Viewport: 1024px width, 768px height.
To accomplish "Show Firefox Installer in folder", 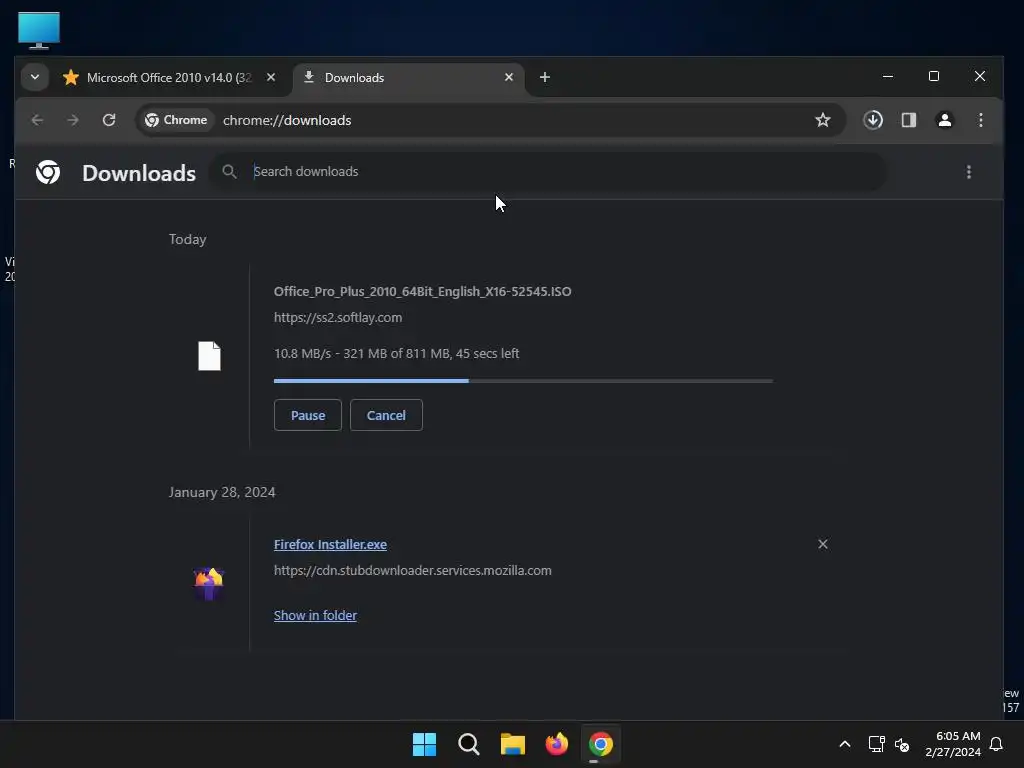I will [315, 615].
